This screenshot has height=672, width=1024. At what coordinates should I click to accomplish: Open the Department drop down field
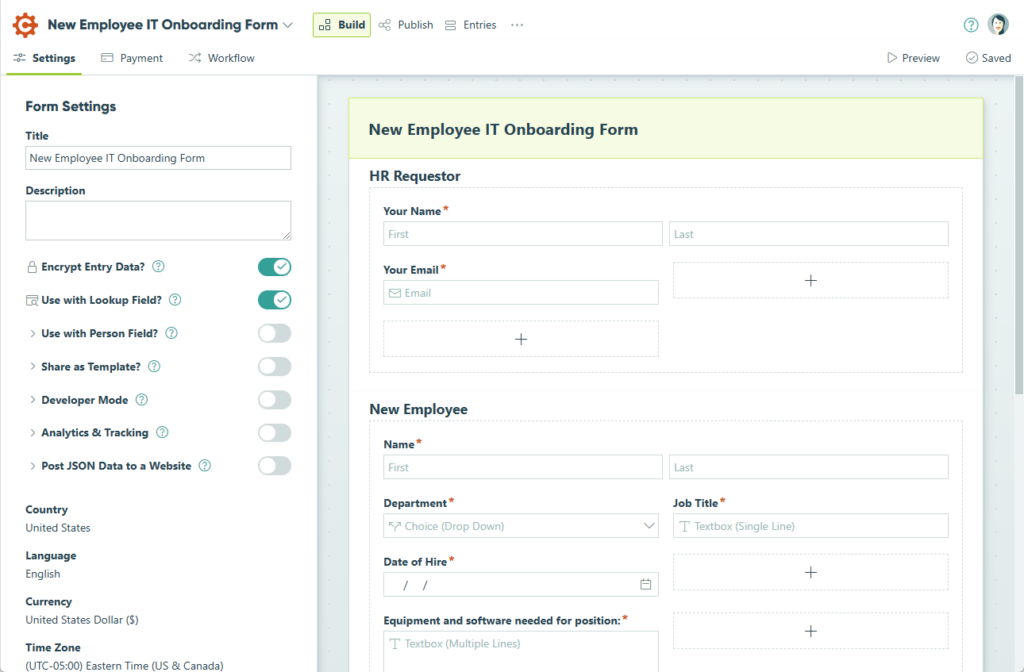tap(520, 526)
